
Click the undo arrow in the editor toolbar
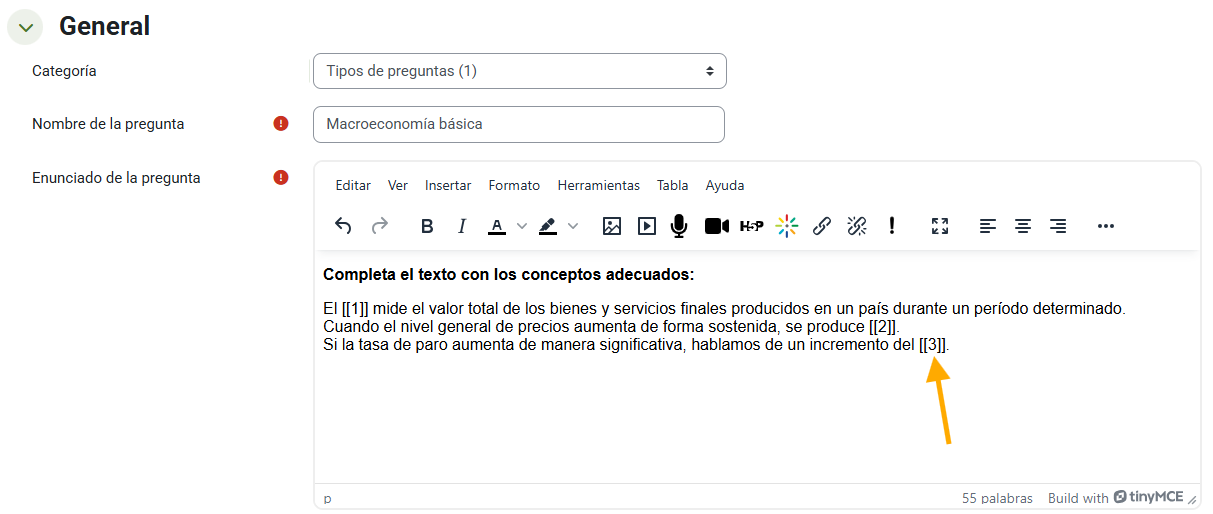pos(343,226)
